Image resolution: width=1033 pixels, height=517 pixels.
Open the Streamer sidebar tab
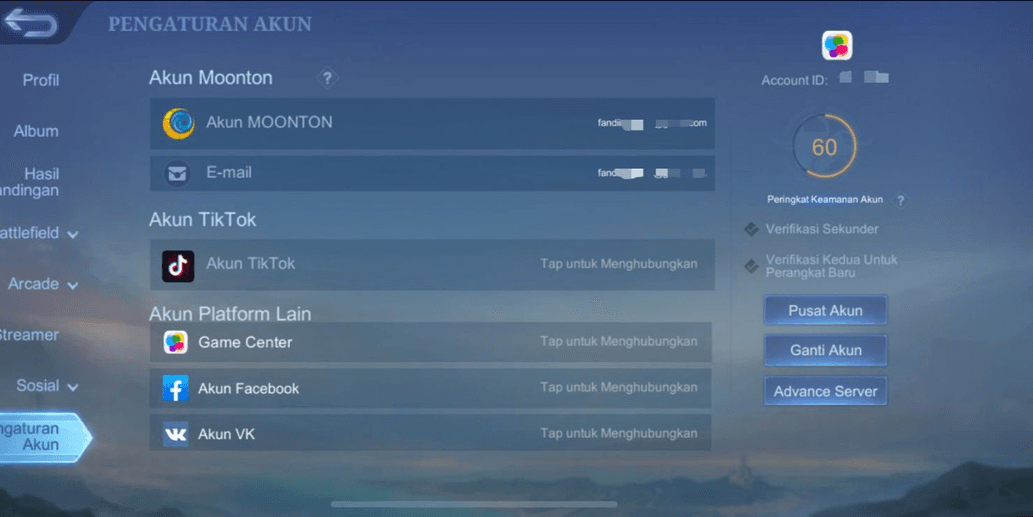(29, 335)
